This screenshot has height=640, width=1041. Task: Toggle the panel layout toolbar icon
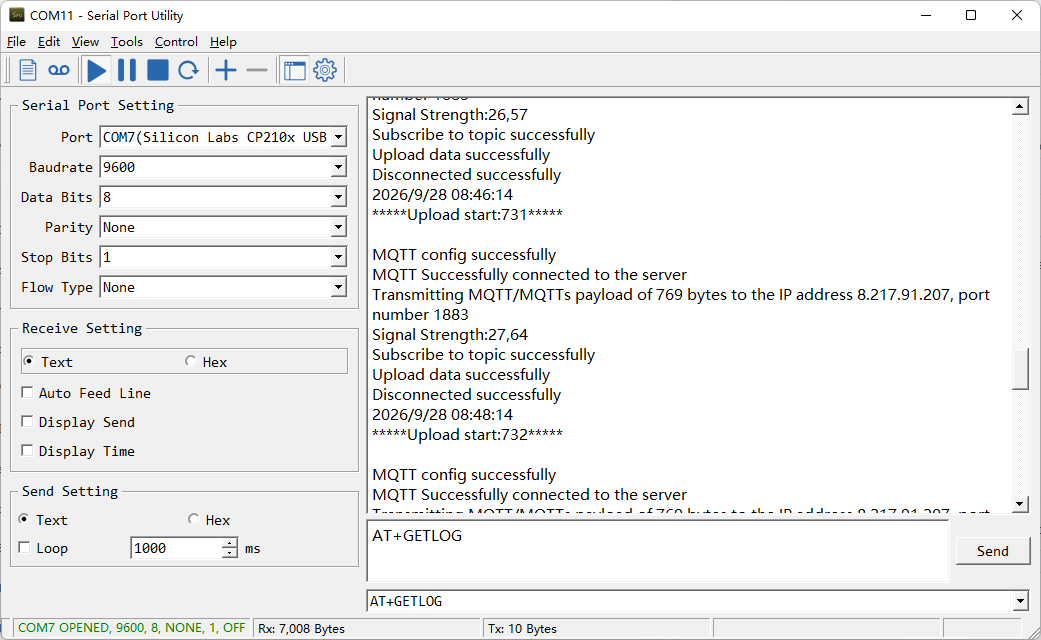coord(295,70)
